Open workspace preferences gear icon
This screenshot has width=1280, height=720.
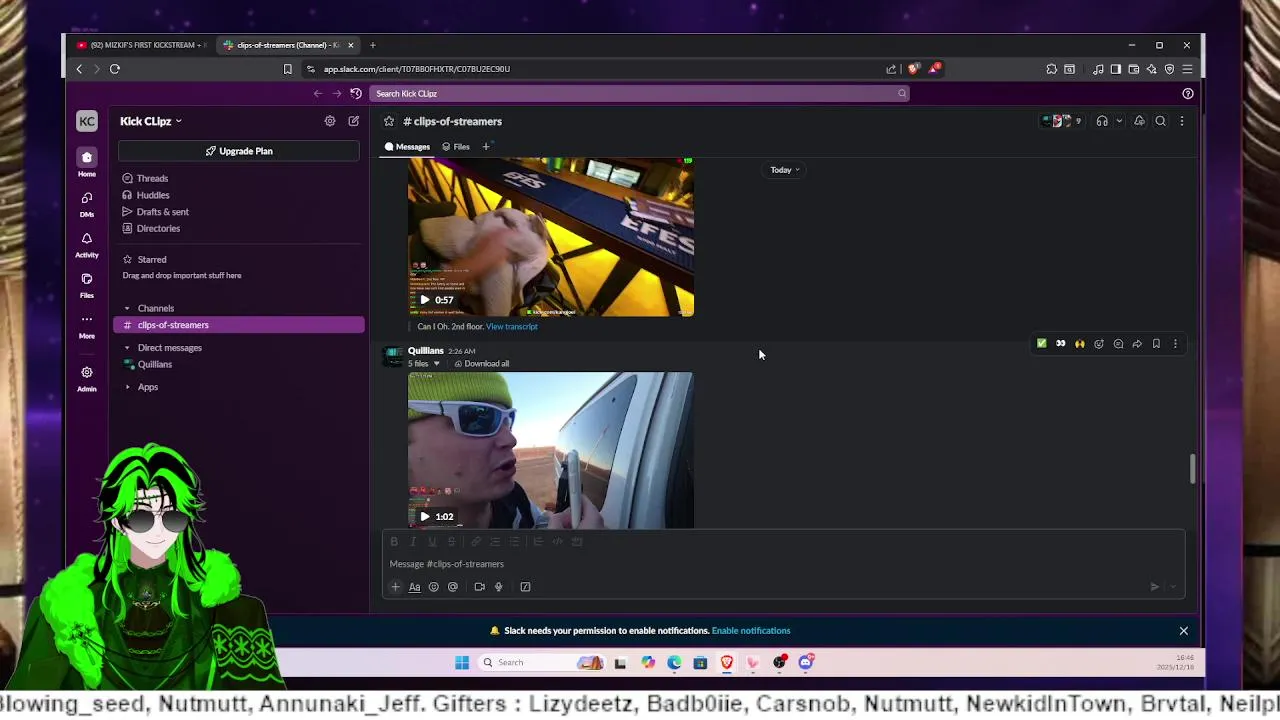coord(330,121)
